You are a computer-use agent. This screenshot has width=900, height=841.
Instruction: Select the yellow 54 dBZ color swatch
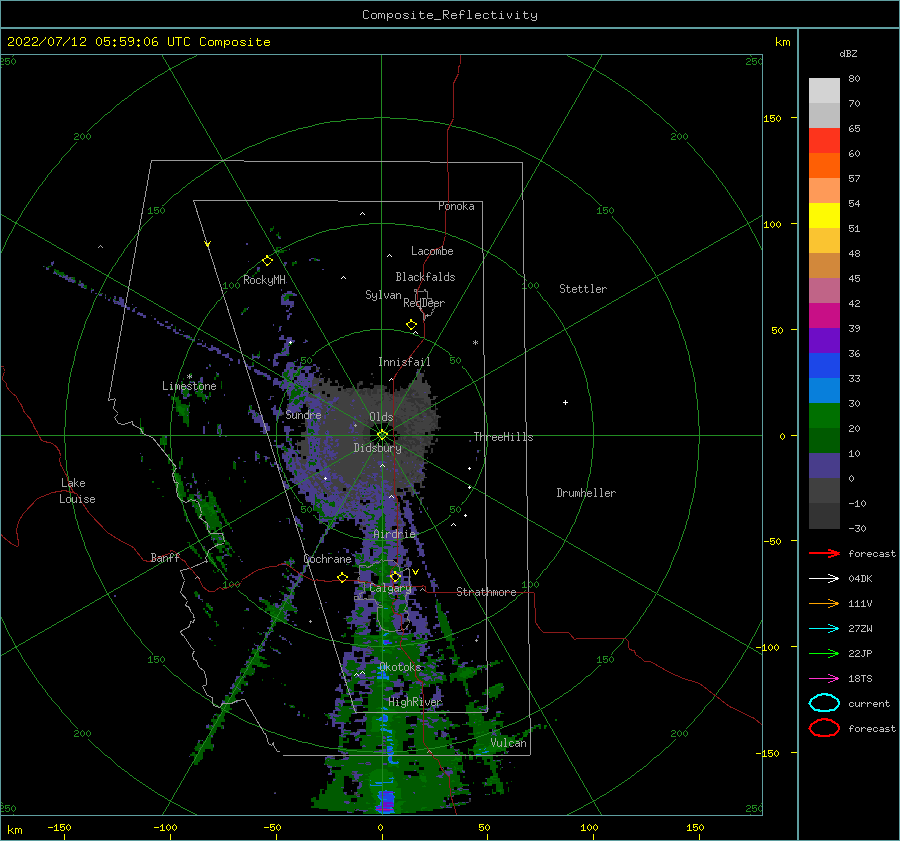(x=824, y=215)
